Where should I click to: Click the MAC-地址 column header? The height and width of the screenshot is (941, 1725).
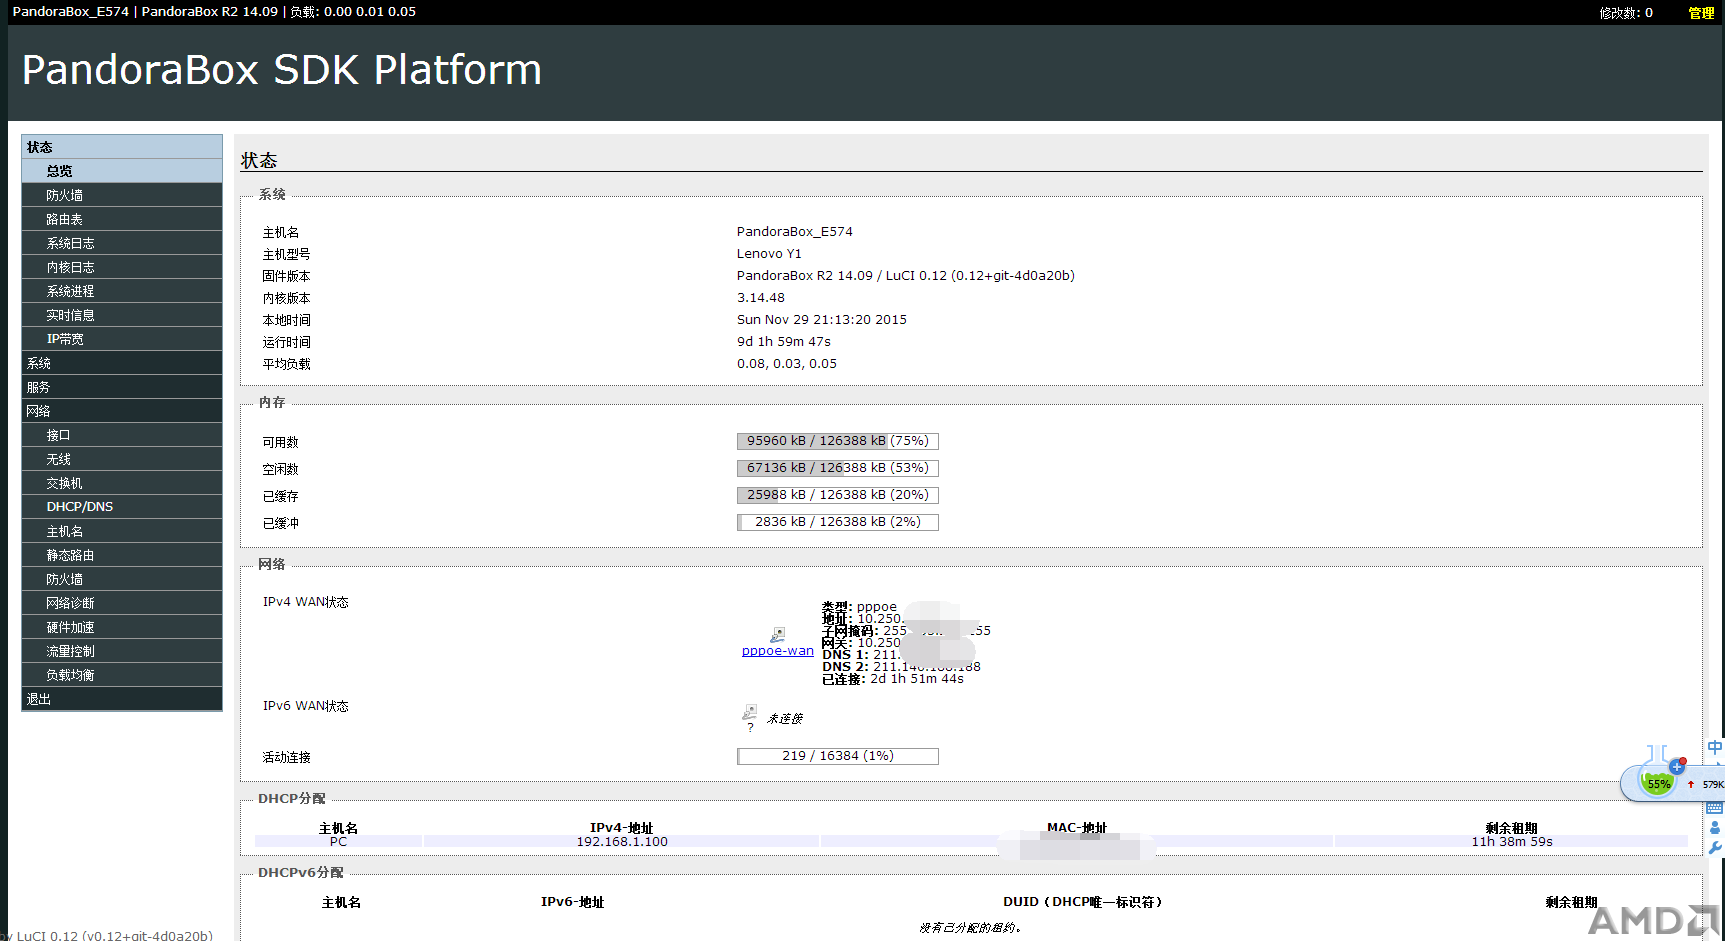click(x=1077, y=828)
